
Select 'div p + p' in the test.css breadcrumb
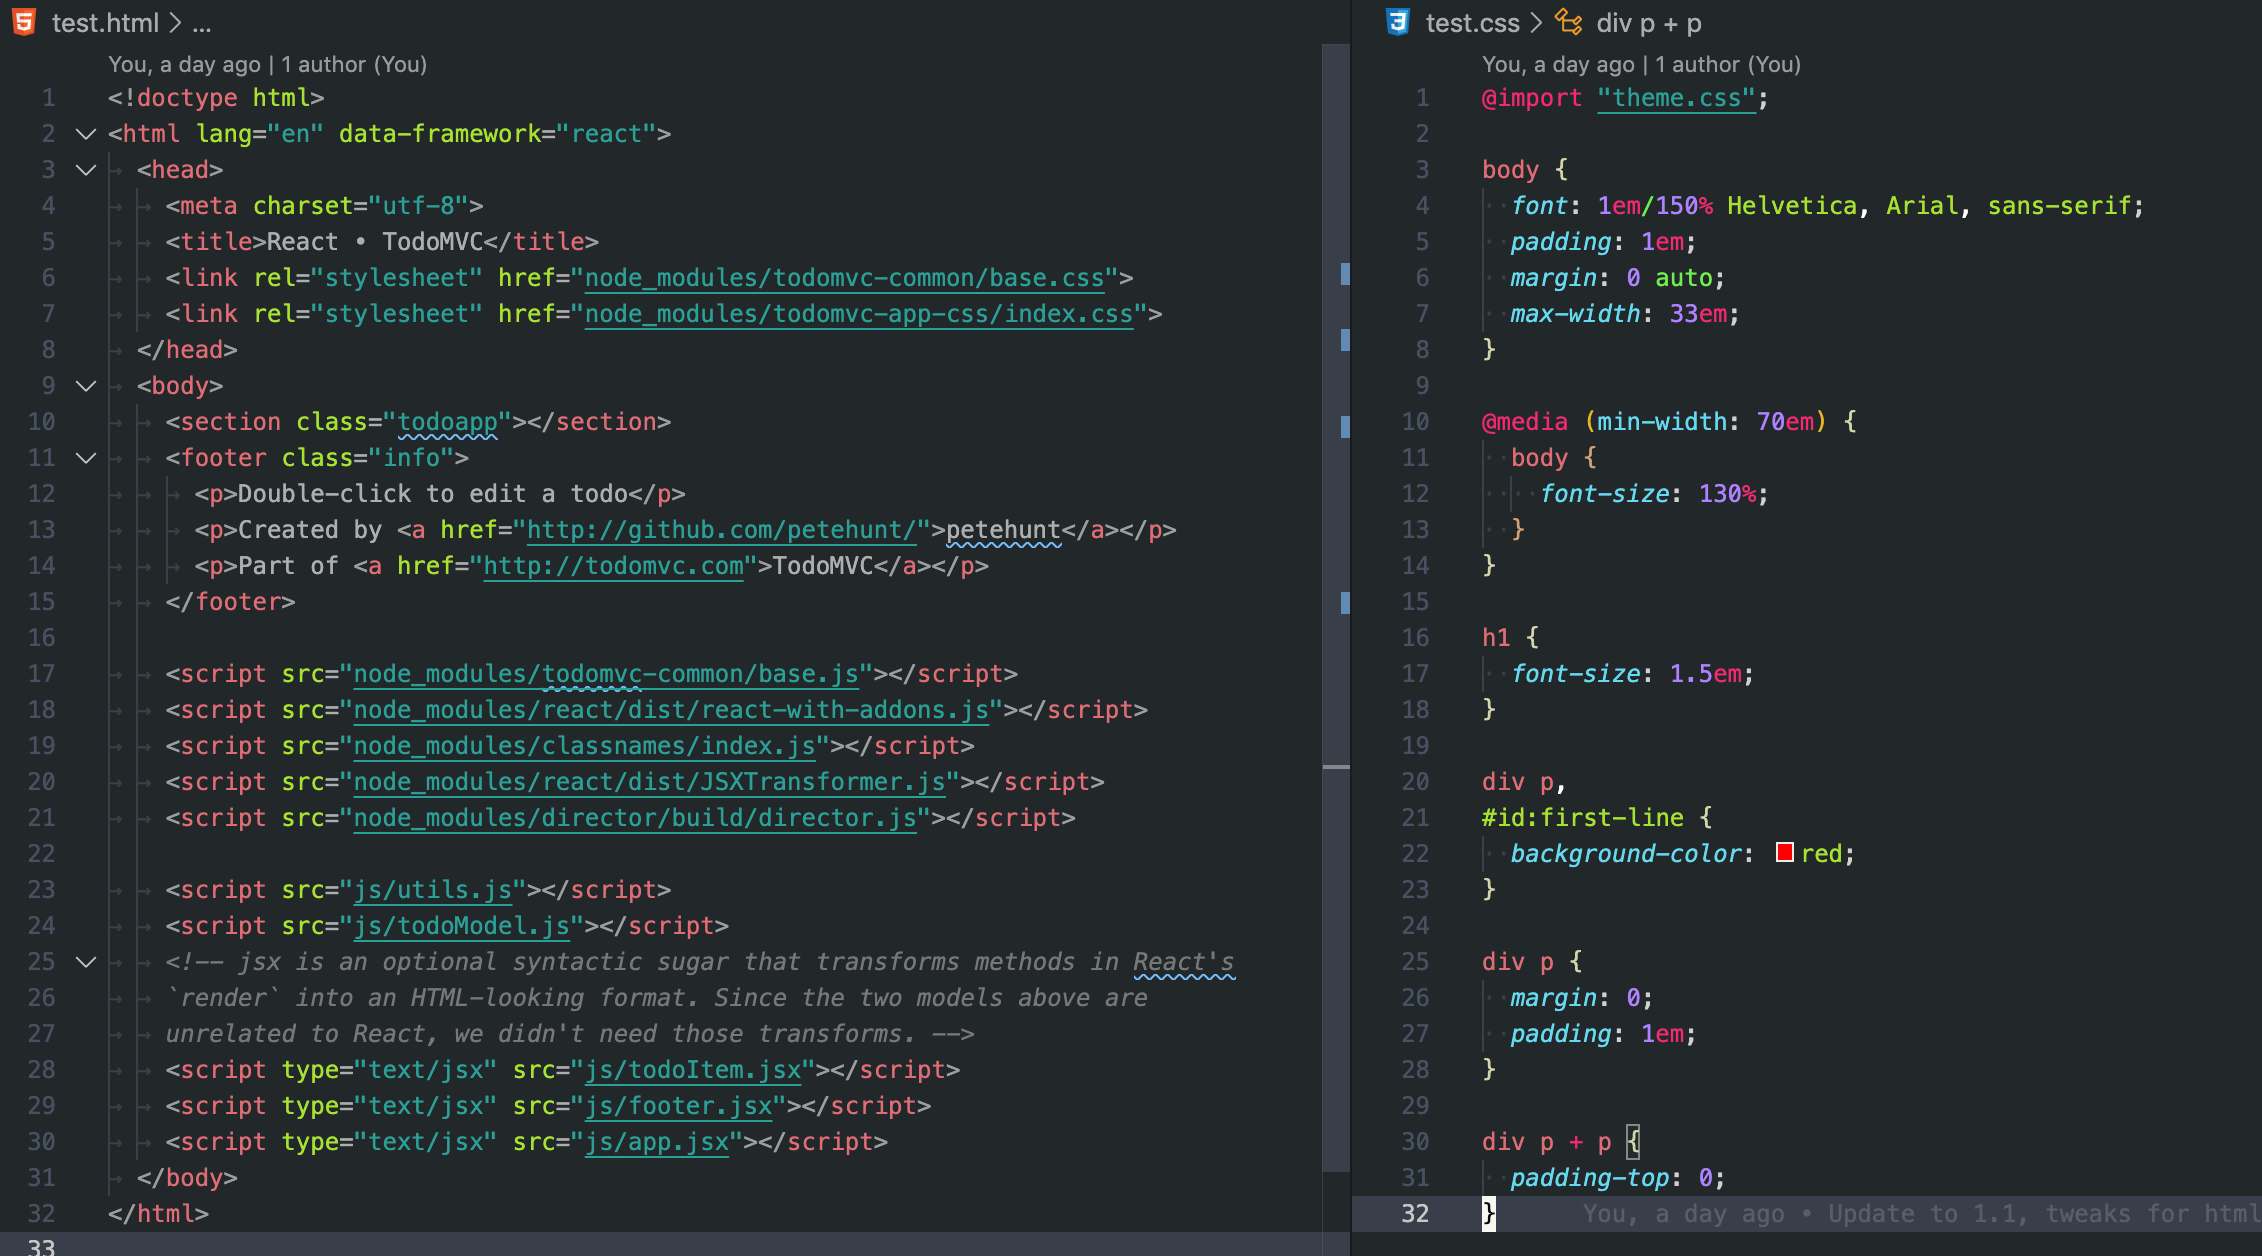pos(1648,22)
